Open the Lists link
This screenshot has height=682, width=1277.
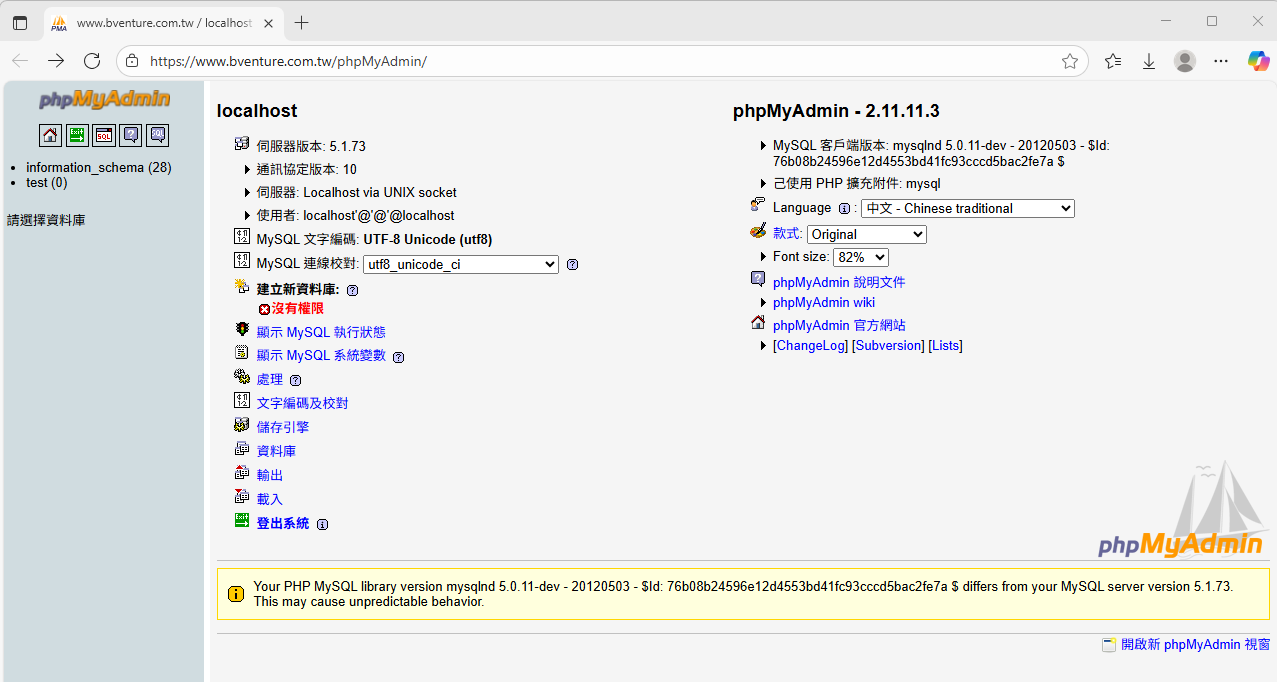(x=945, y=345)
